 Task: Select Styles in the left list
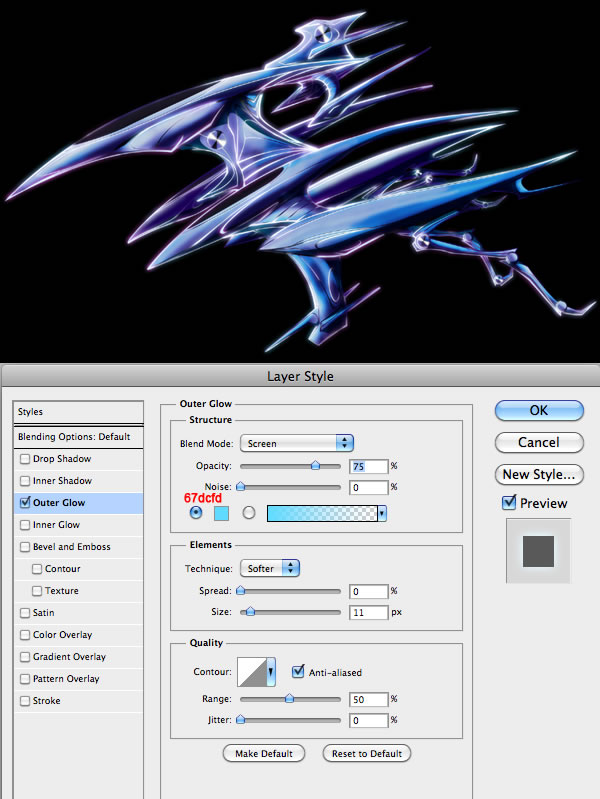click(x=79, y=412)
